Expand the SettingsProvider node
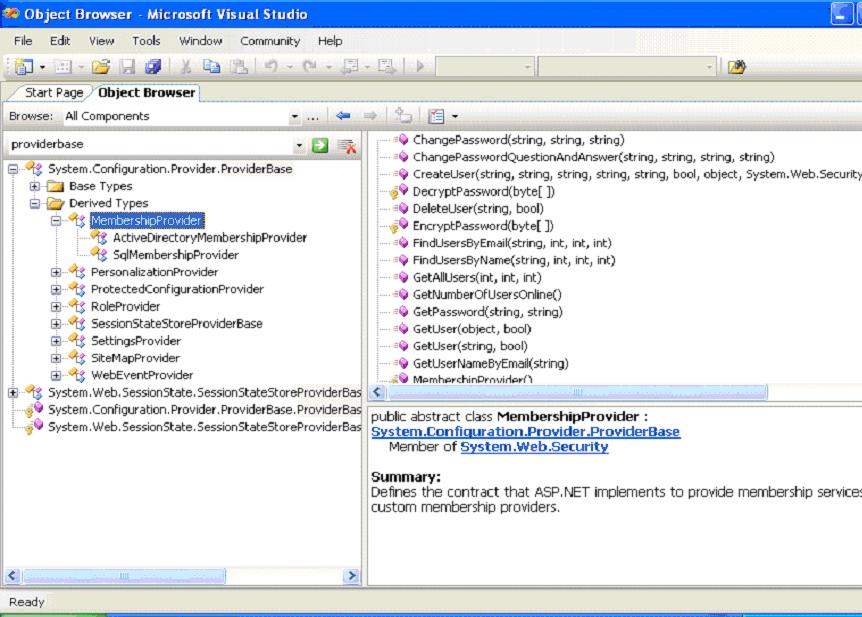Viewport: 862px width, 617px height. click(x=56, y=341)
